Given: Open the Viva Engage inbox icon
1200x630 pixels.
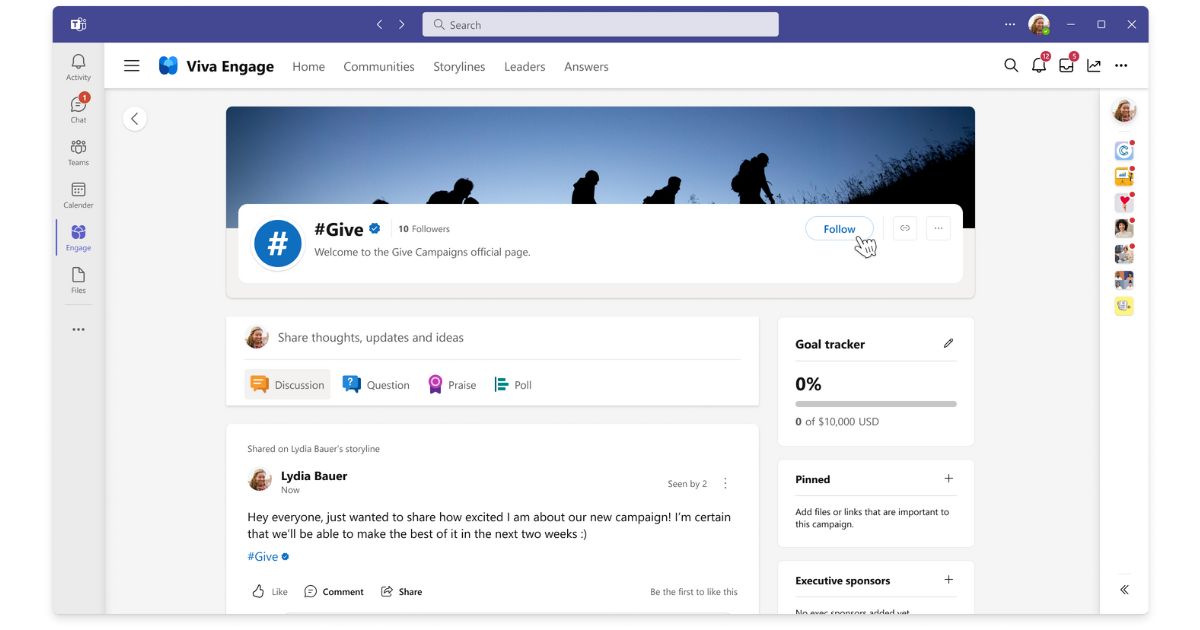Looking at the screenshot, I should [1066, 66].
